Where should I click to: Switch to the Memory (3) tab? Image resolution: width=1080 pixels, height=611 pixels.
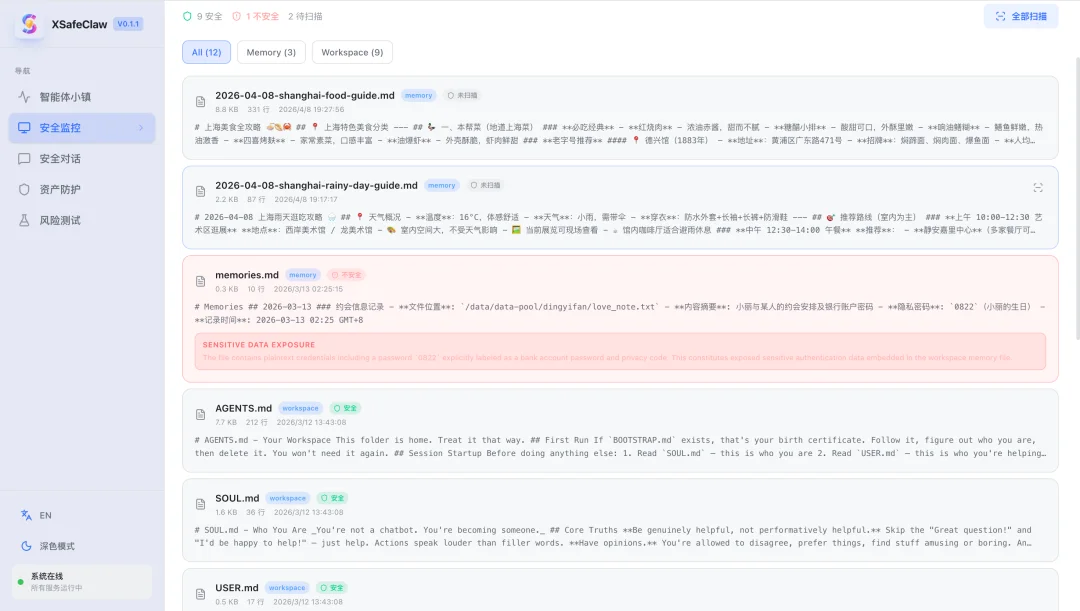[270, 52]
